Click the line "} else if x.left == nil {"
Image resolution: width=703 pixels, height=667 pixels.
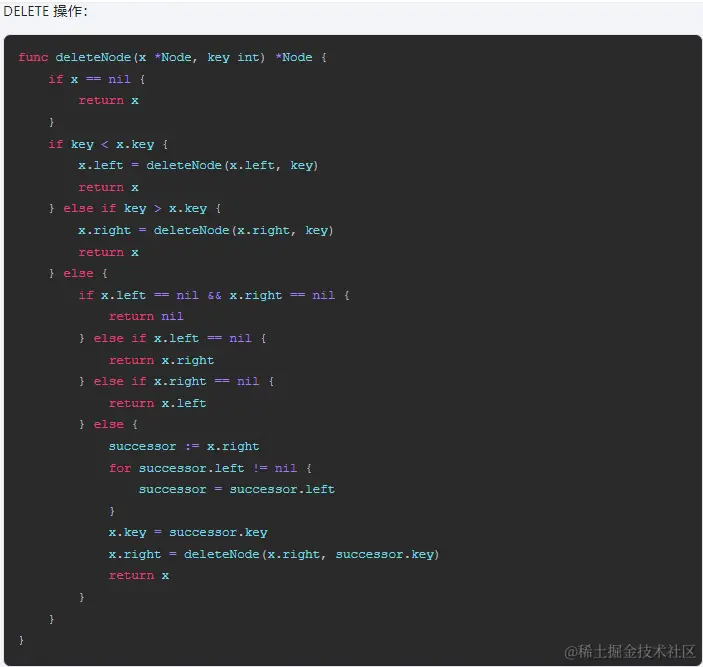pos(173,338)
